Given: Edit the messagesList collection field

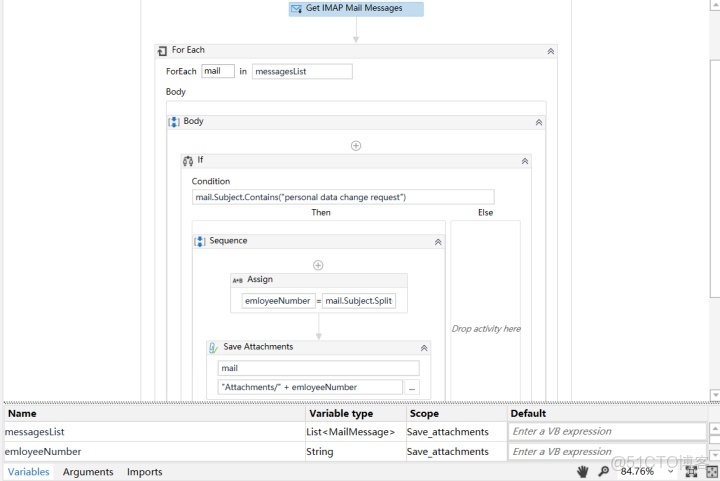Looking at the screenshot, I should click(x=302, y=72).
